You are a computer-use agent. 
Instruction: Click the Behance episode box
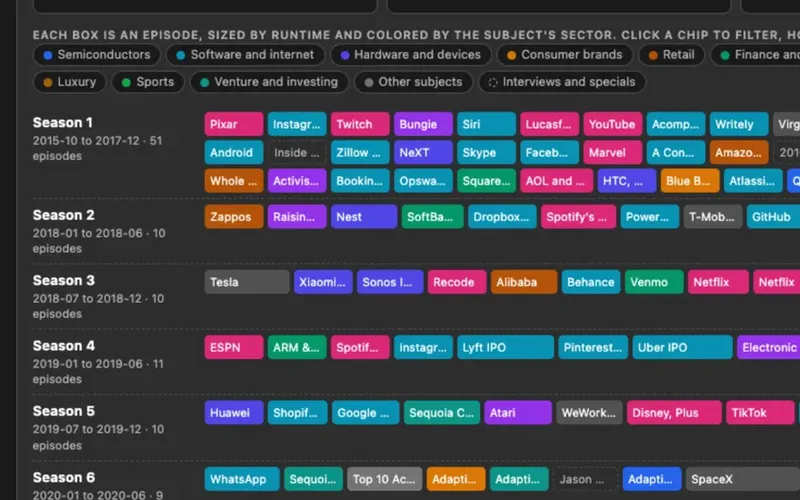[x=591, y=282]
